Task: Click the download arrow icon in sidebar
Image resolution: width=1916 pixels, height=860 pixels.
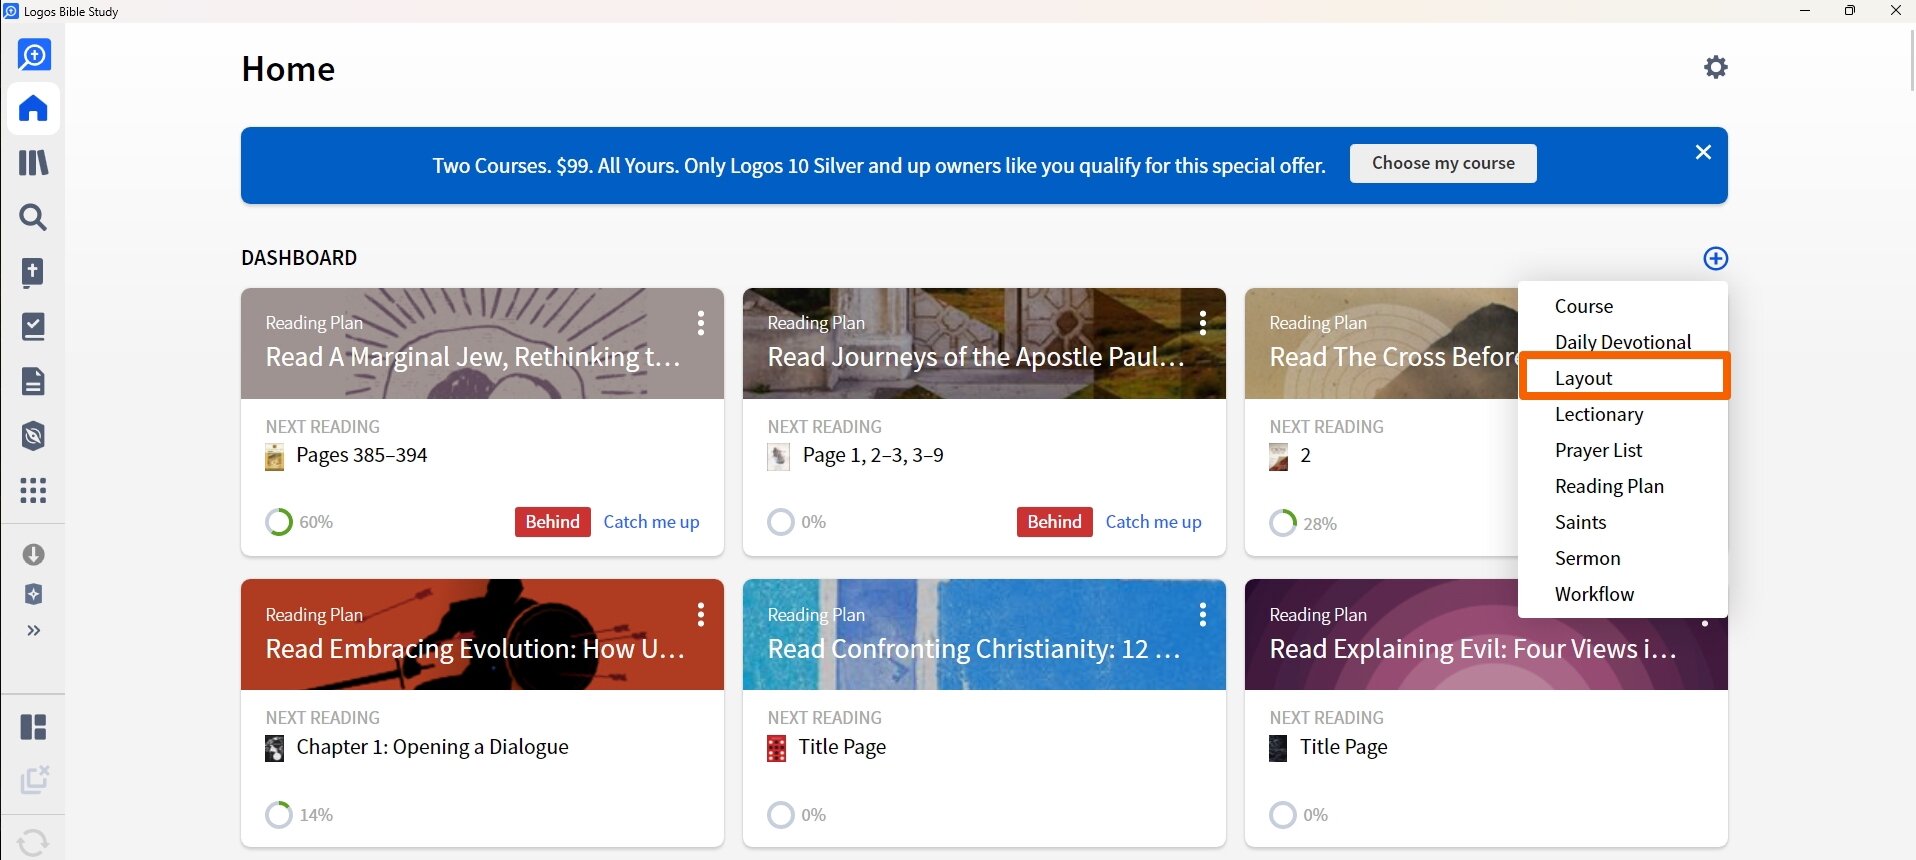Action: (x=34, y=554)
